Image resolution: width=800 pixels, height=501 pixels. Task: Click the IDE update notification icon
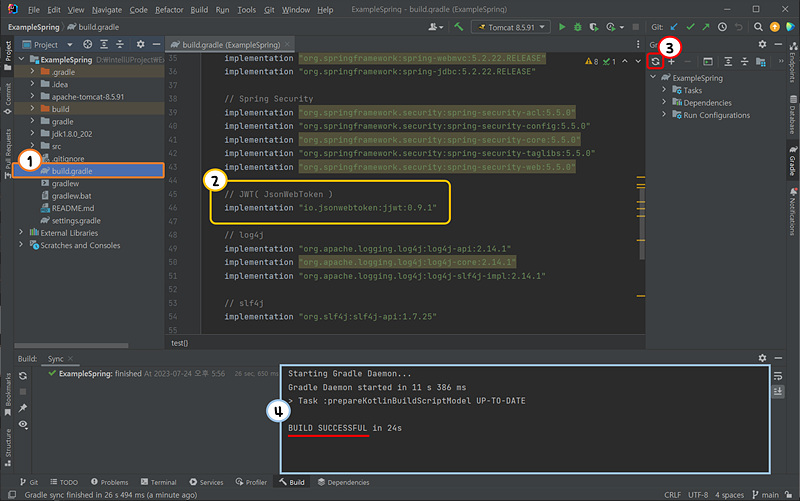(774, 27)
